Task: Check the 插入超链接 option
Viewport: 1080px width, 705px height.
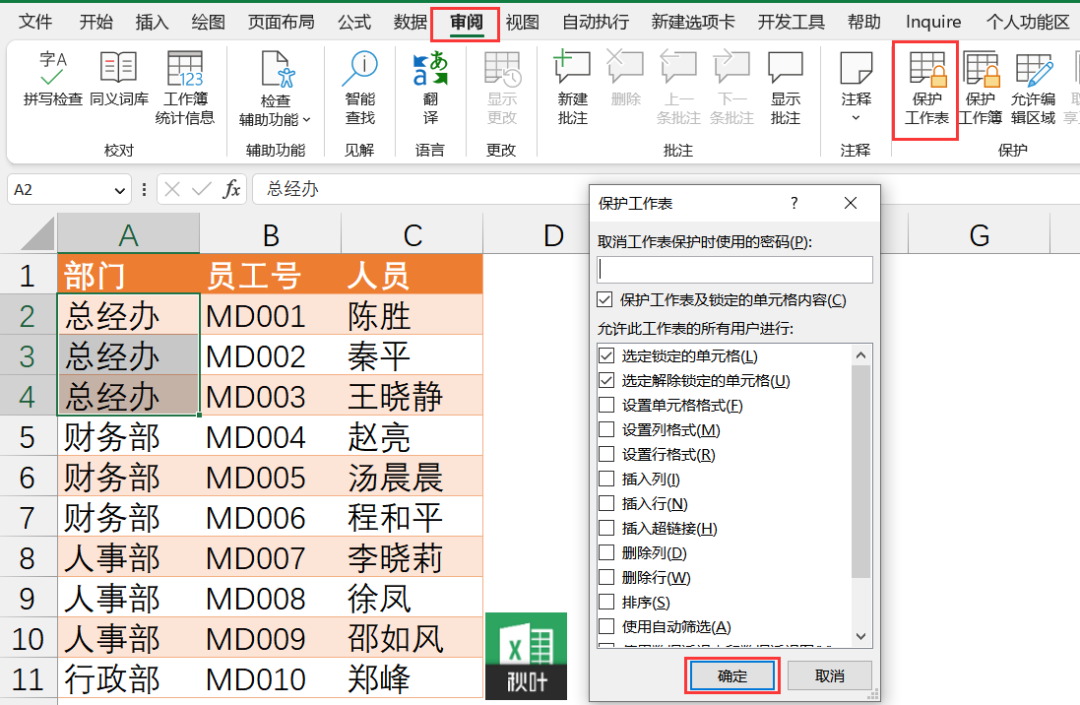Action: (606, 528)
